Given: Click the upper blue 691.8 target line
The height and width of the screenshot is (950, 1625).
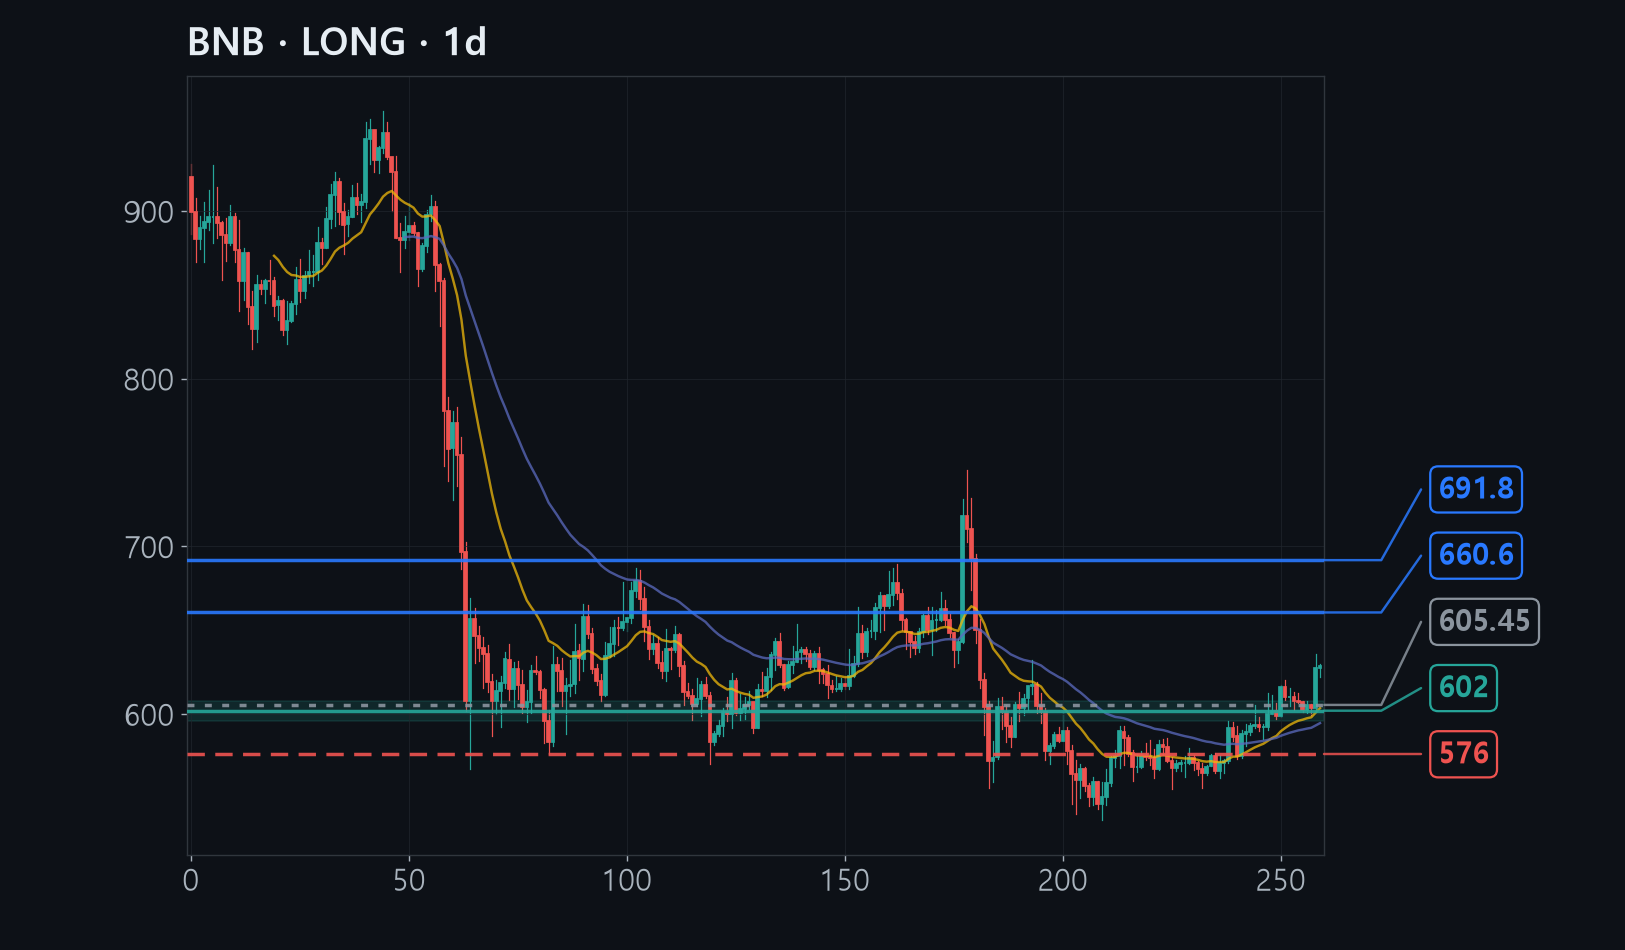Looking at the screenshot, I should point(756,560).
